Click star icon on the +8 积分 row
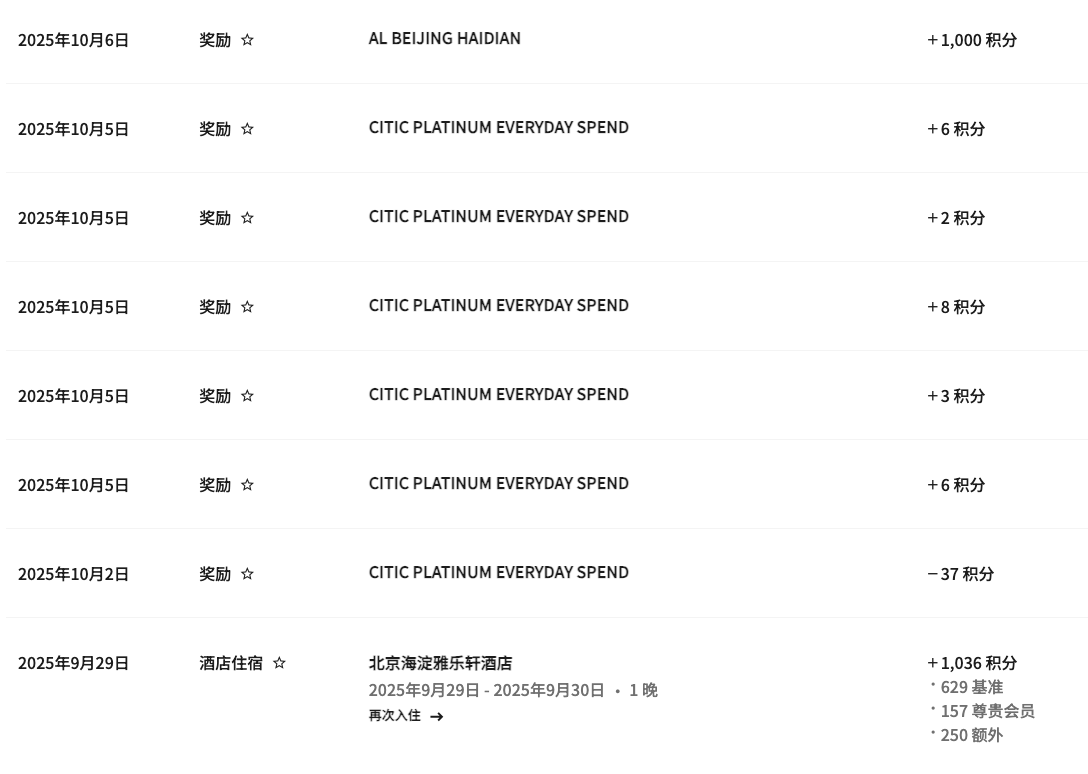1088x774 pixels. 247,307
